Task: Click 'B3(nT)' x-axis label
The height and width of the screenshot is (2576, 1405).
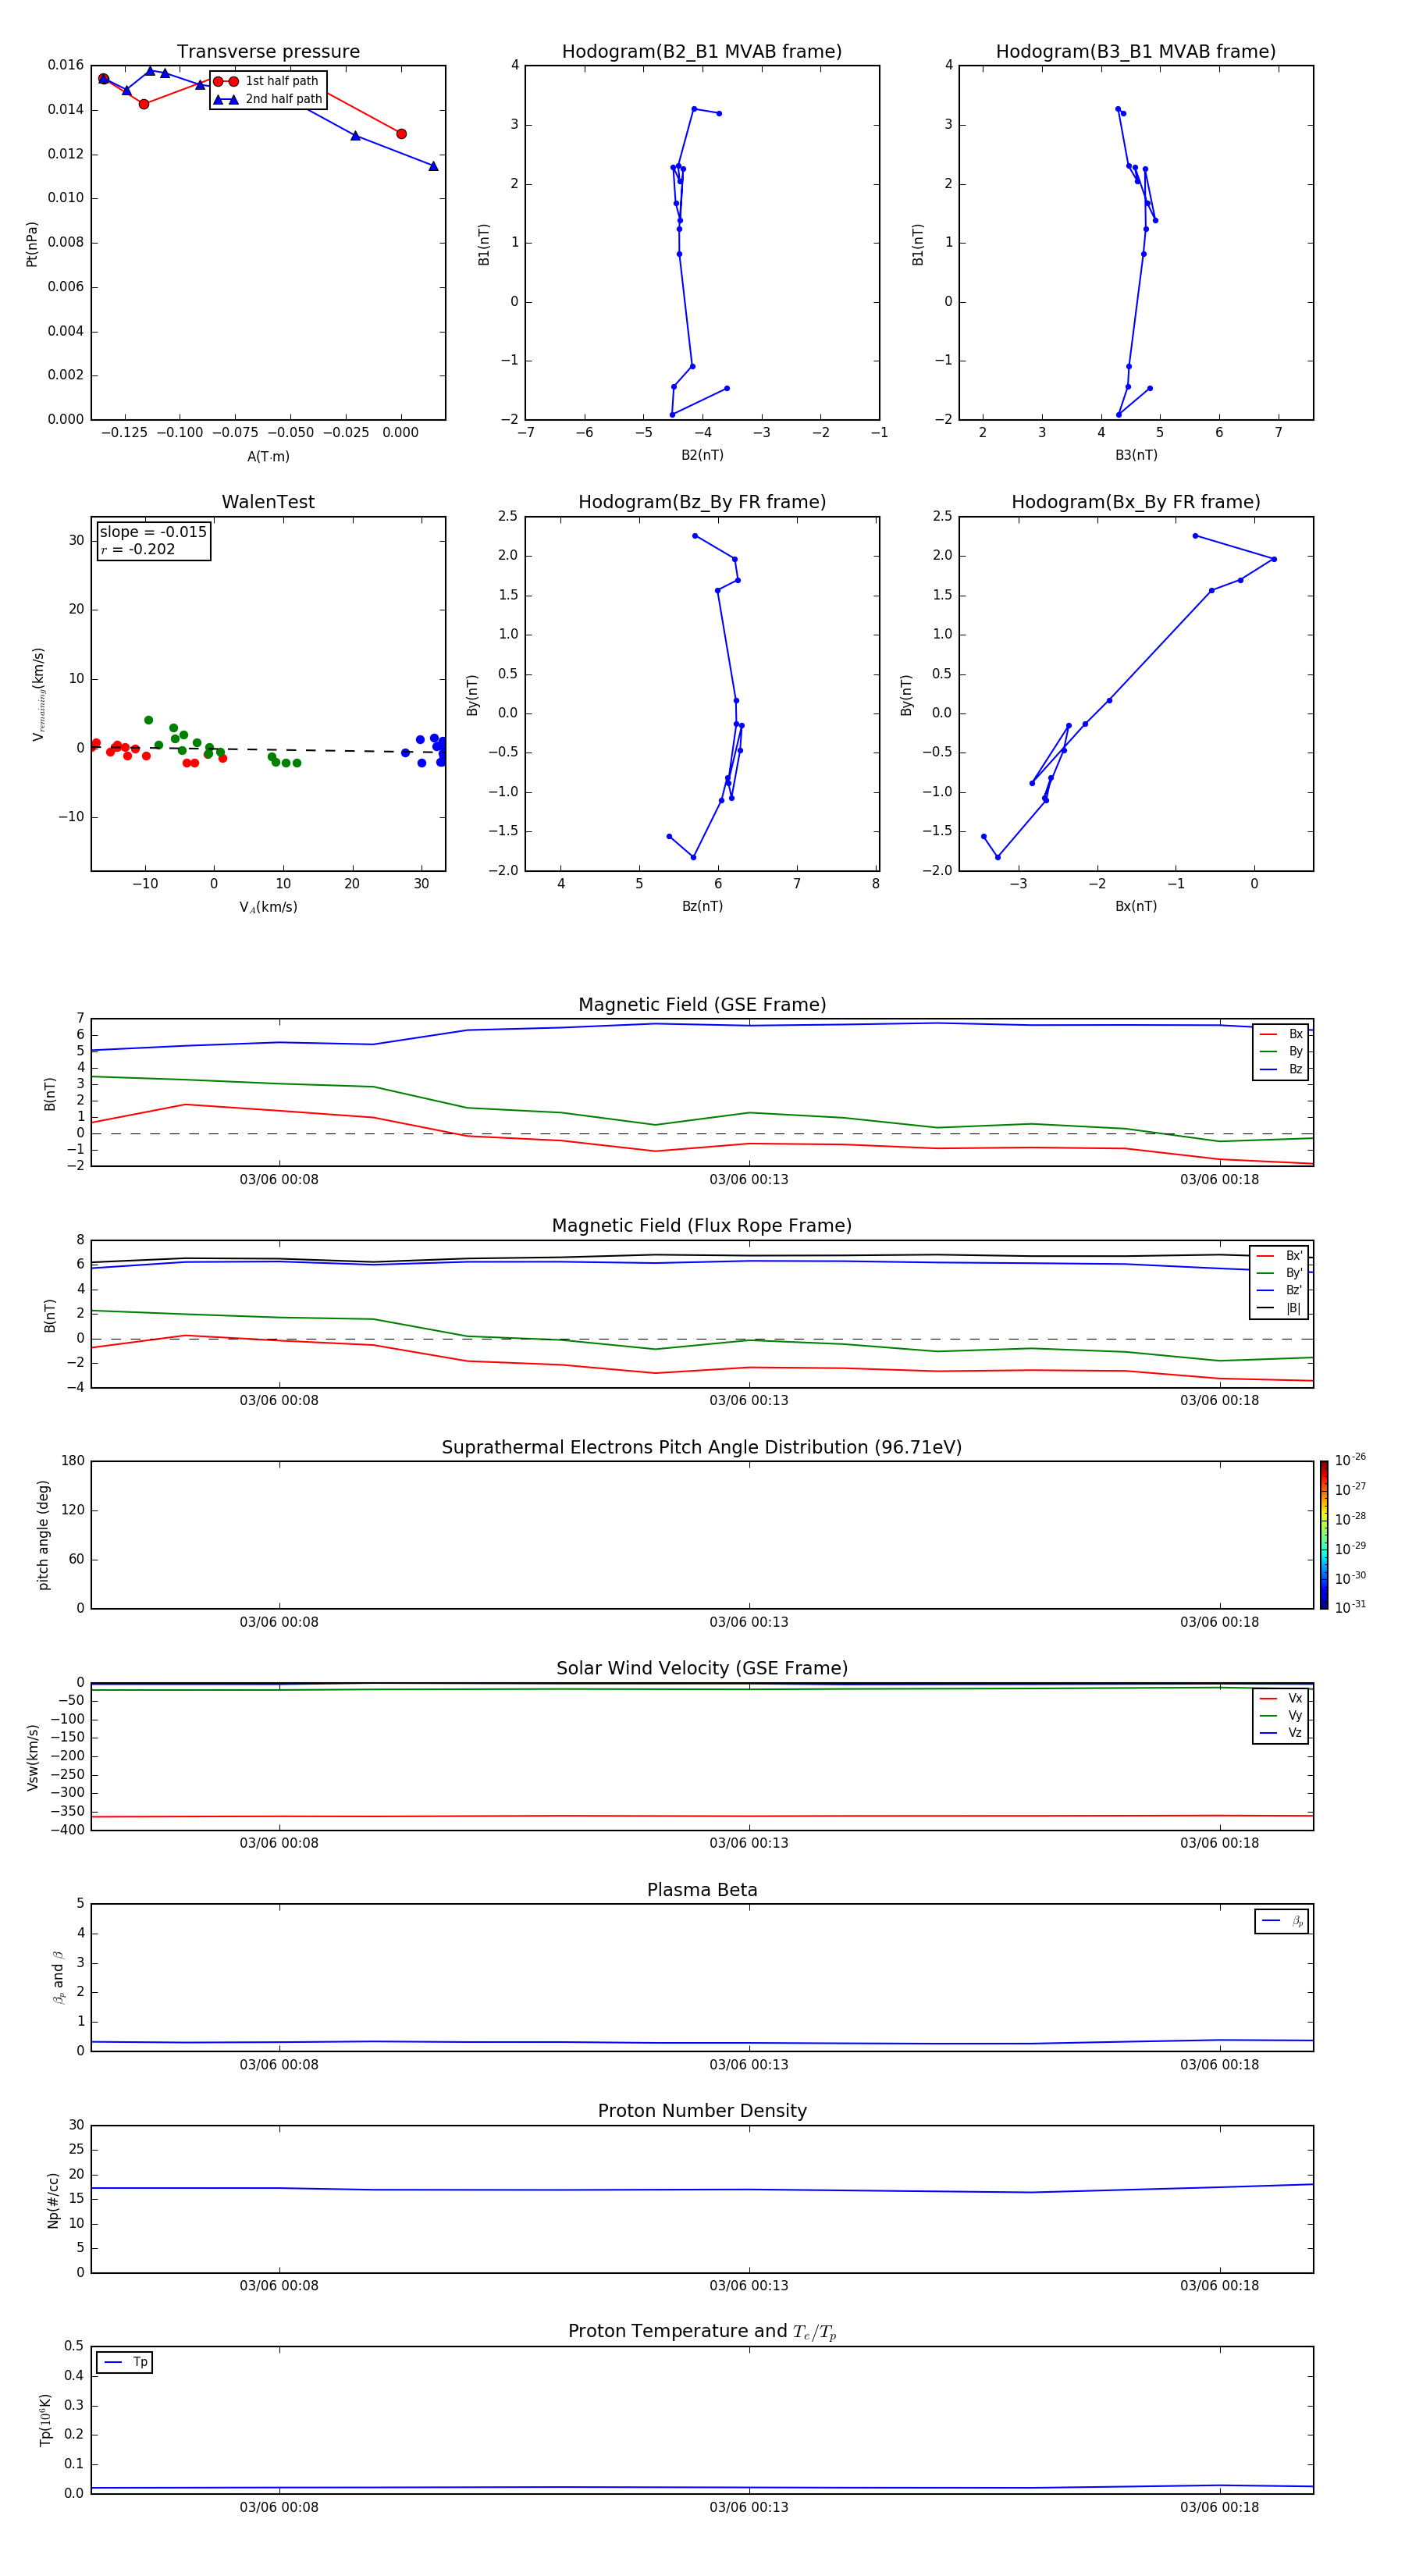Action: [1136, 455]
